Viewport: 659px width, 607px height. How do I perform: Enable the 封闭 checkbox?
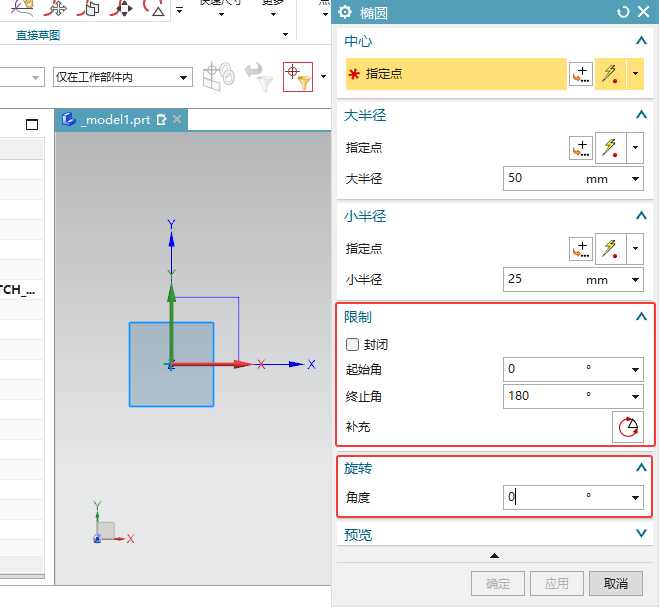click(352, 345)
